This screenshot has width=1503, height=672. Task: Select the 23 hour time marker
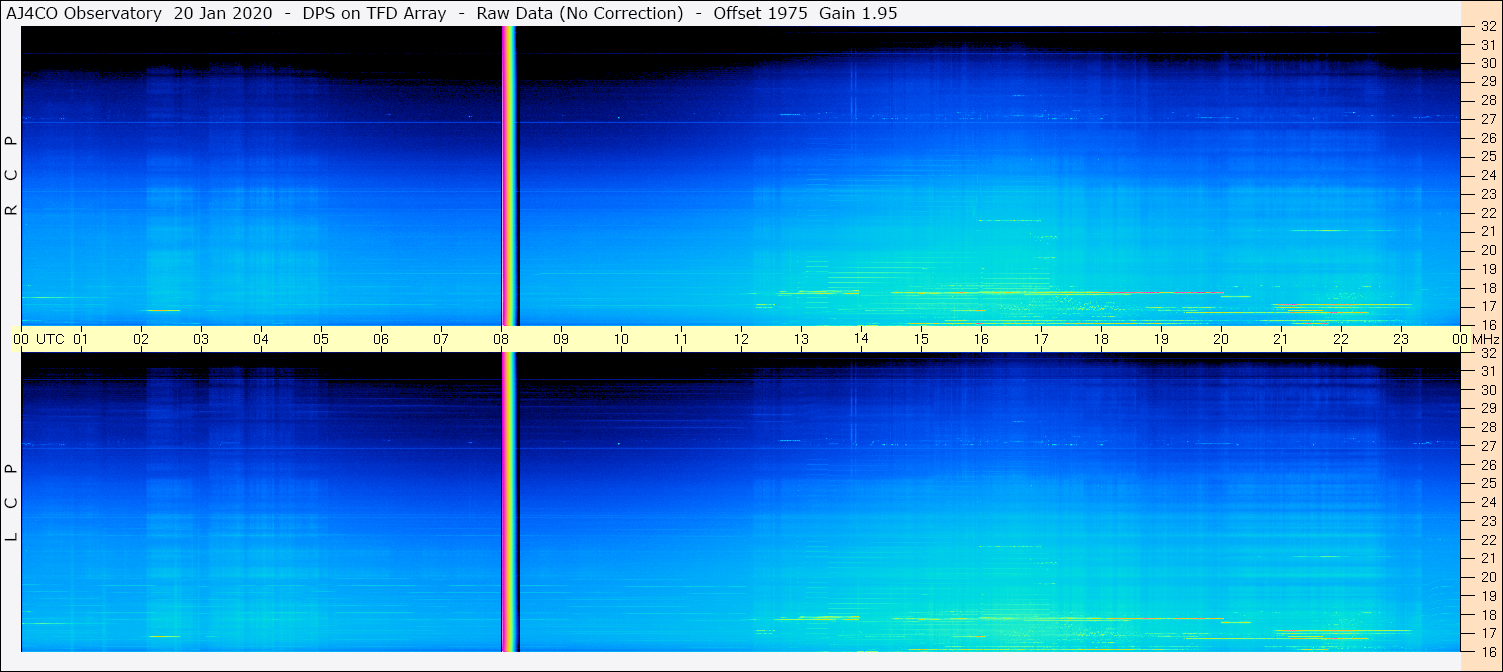[1401, 339]
